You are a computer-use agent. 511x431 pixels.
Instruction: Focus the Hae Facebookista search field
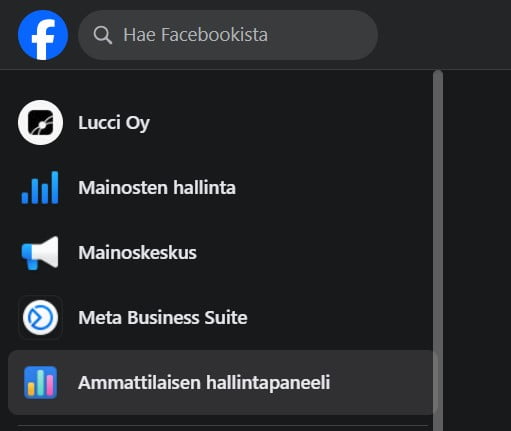[x=228, y=35]
